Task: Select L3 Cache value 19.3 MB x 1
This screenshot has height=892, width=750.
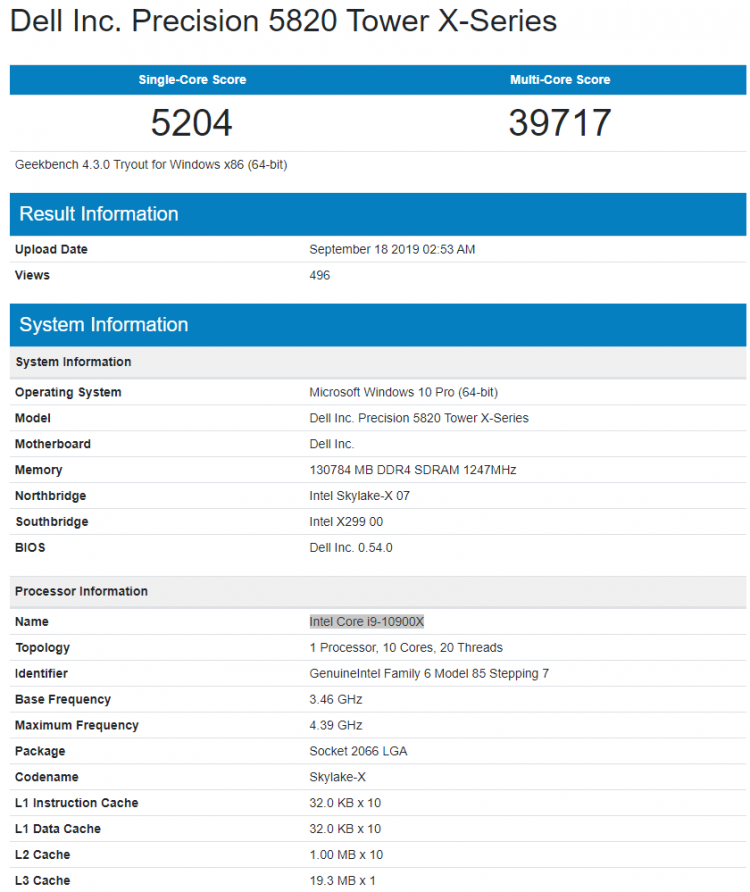Action: click(x=342, y=880)
